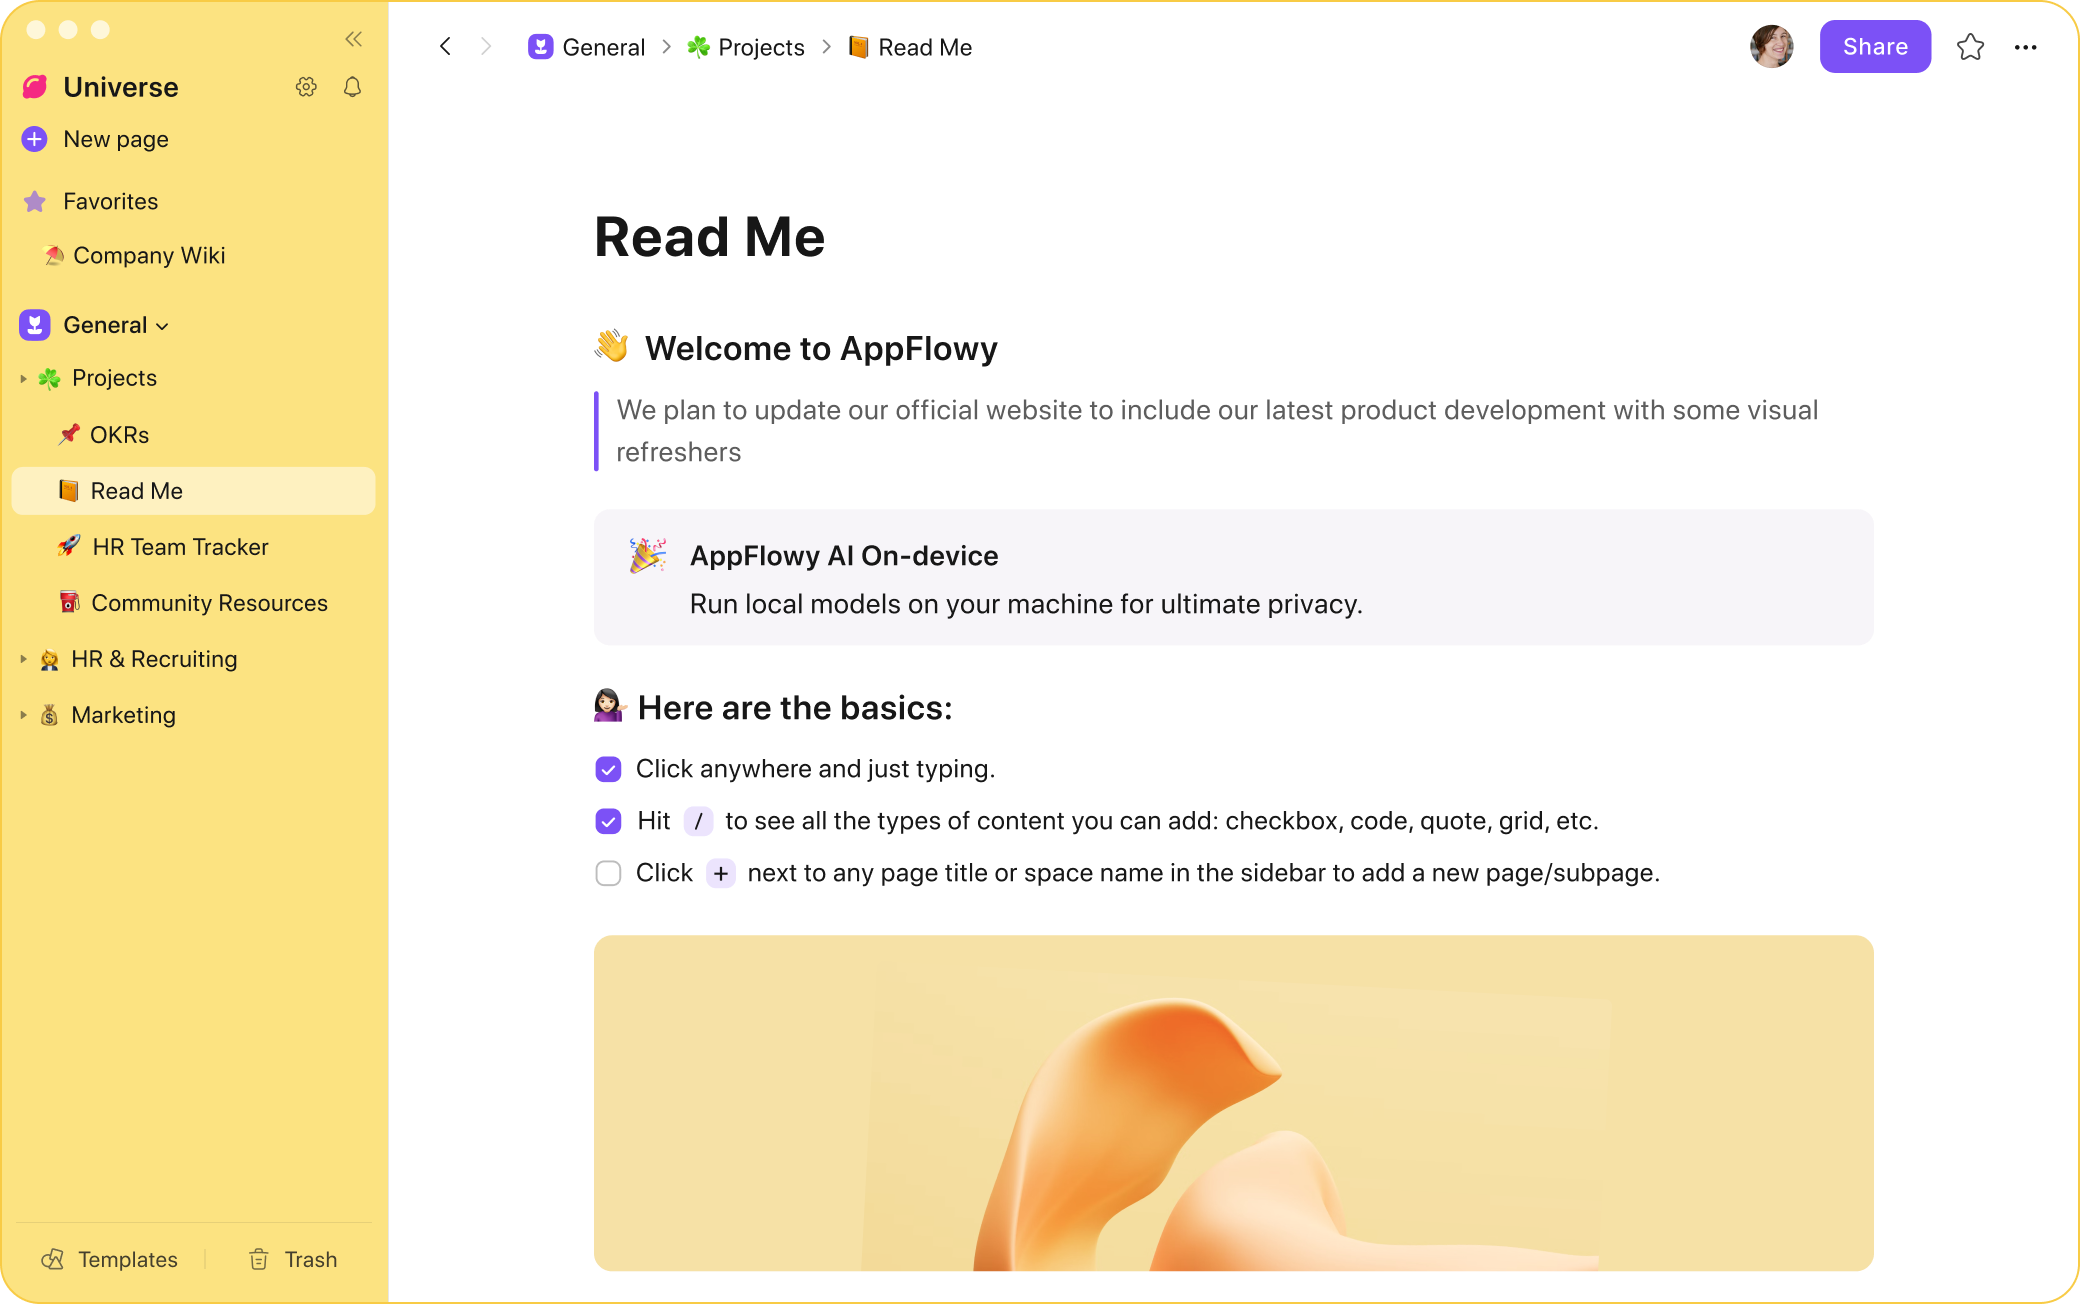This screenshot has width=2080, height=1304.
Task: Select Company Wiki in Favorites
Action: 149,254
